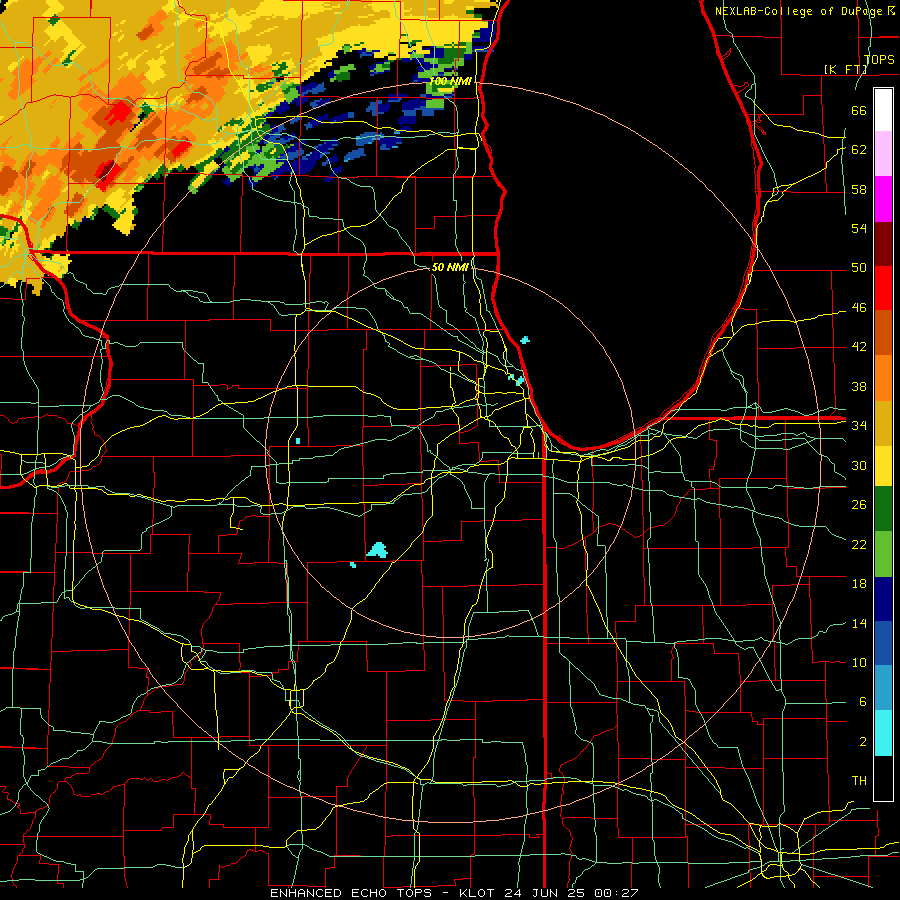Image resolution: width=900 pixels, height=900 pixels.
Task: Click the 14 legend scale value
Action: point(859,623)
